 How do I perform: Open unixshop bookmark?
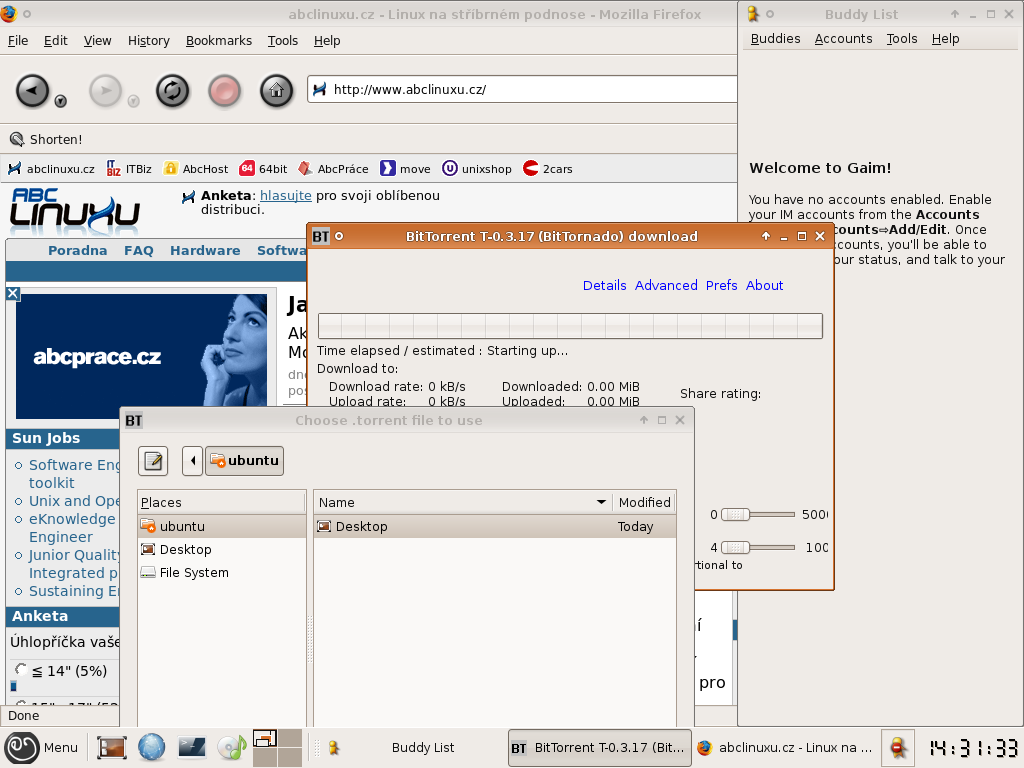click(x=477, y=168)
